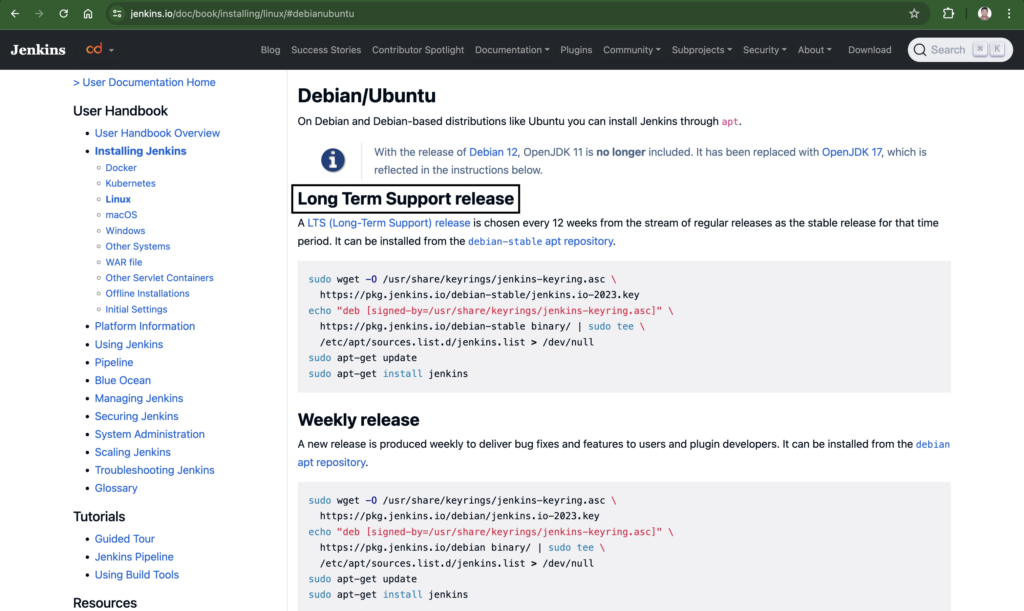Open the Kubernetes install page
1024x611 pixels.
(x=131, y=183)
